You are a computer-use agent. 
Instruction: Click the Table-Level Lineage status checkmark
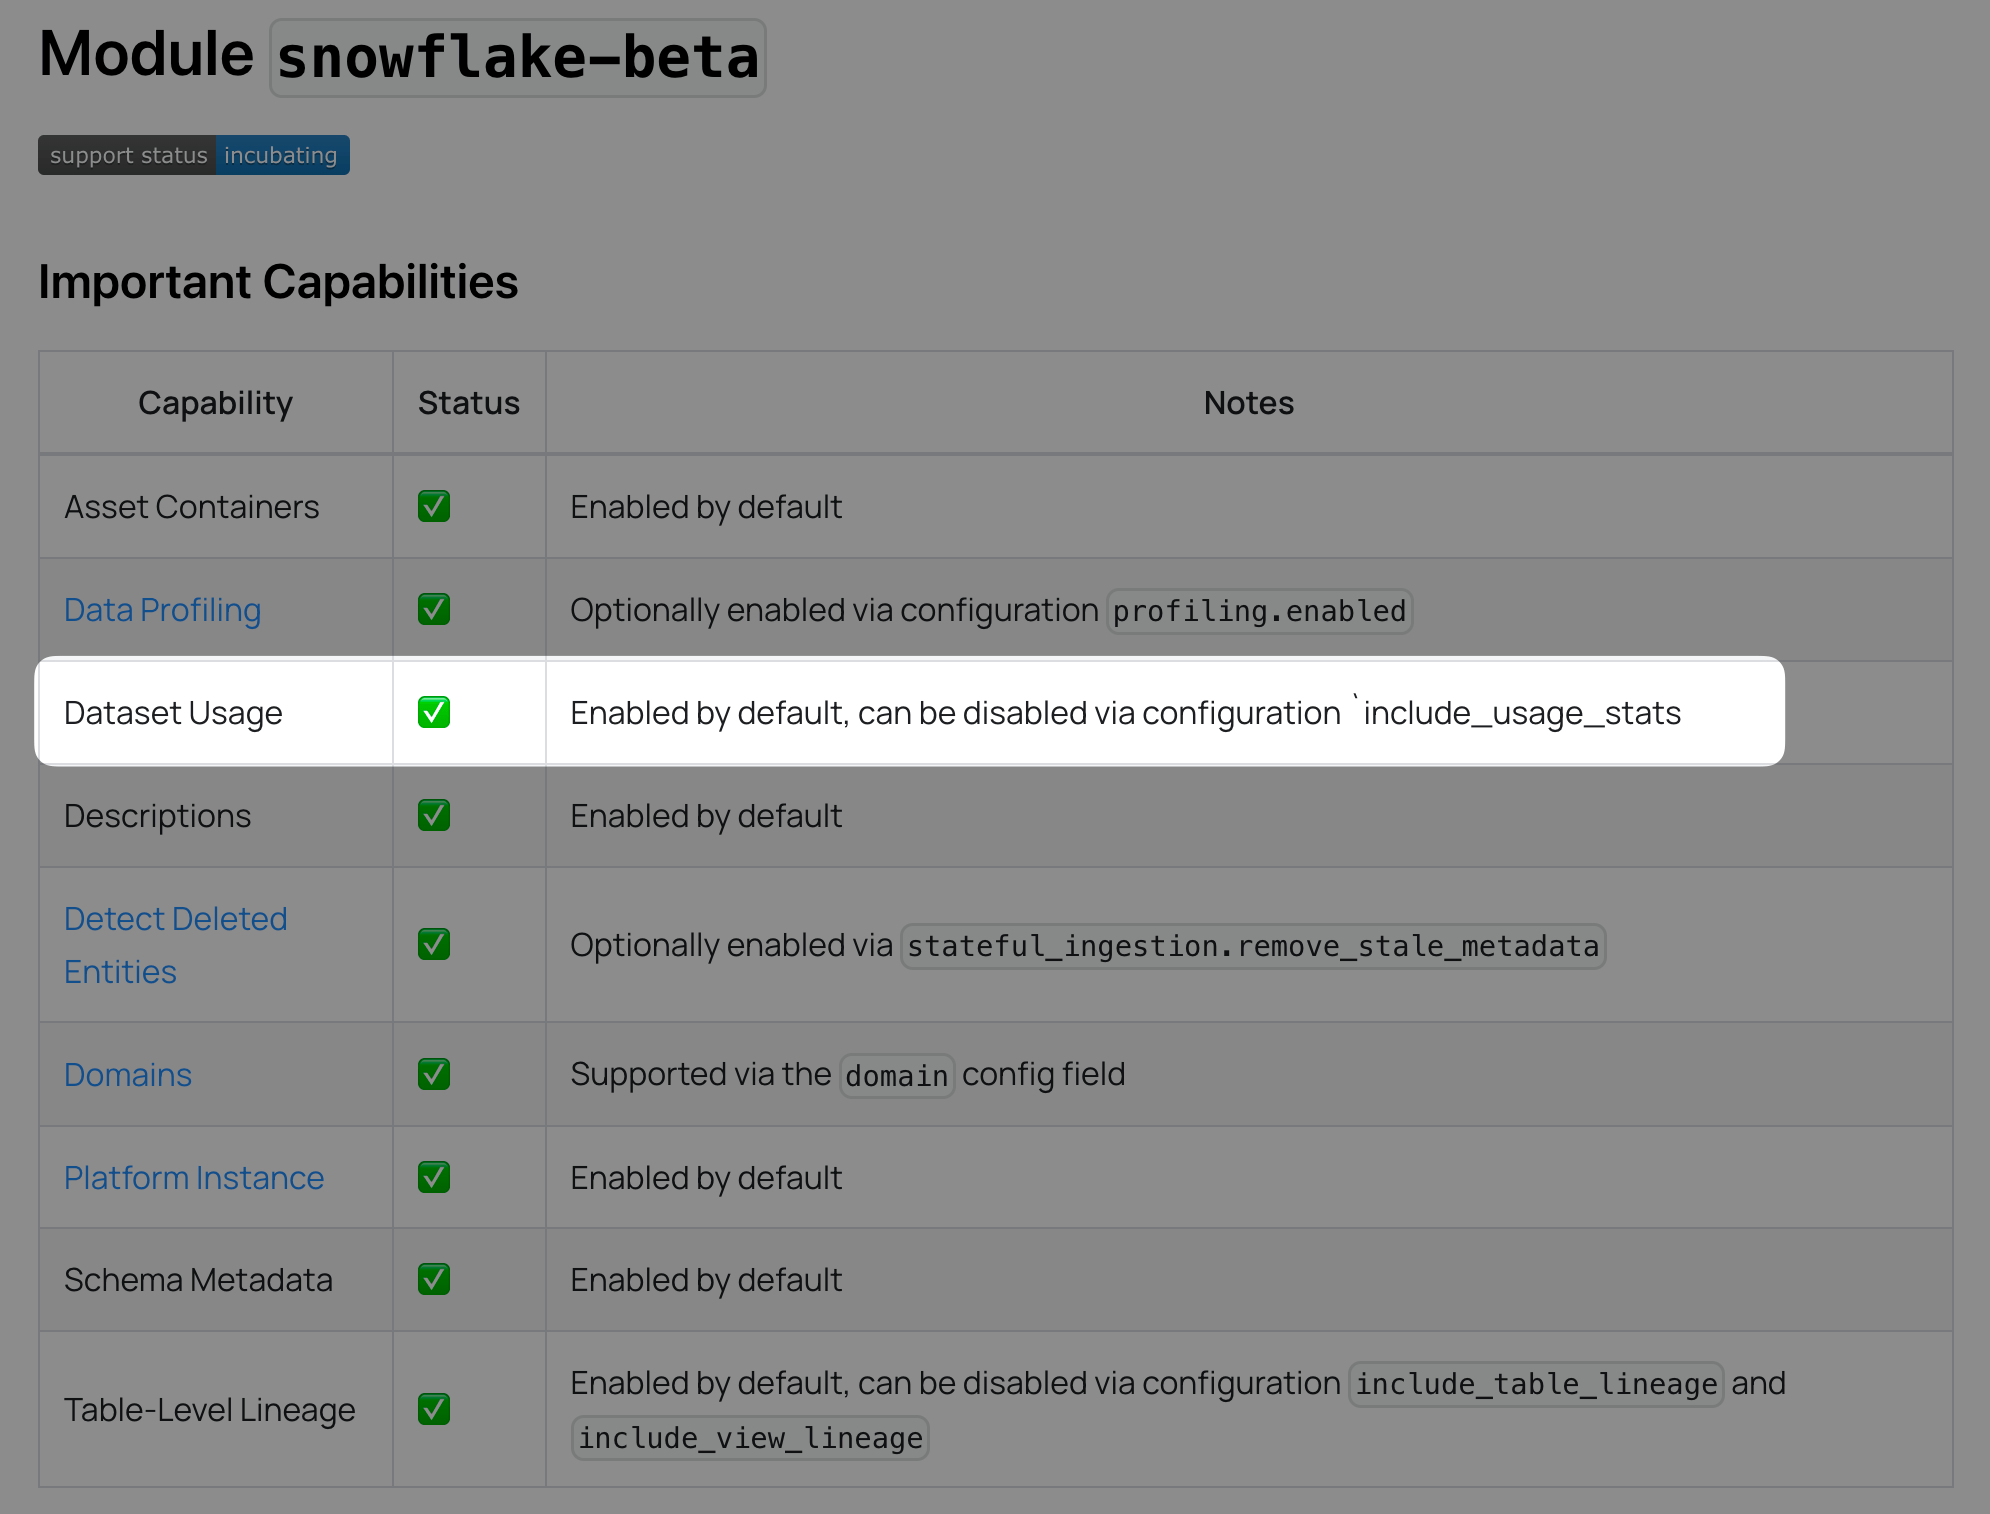point(433,1410)
